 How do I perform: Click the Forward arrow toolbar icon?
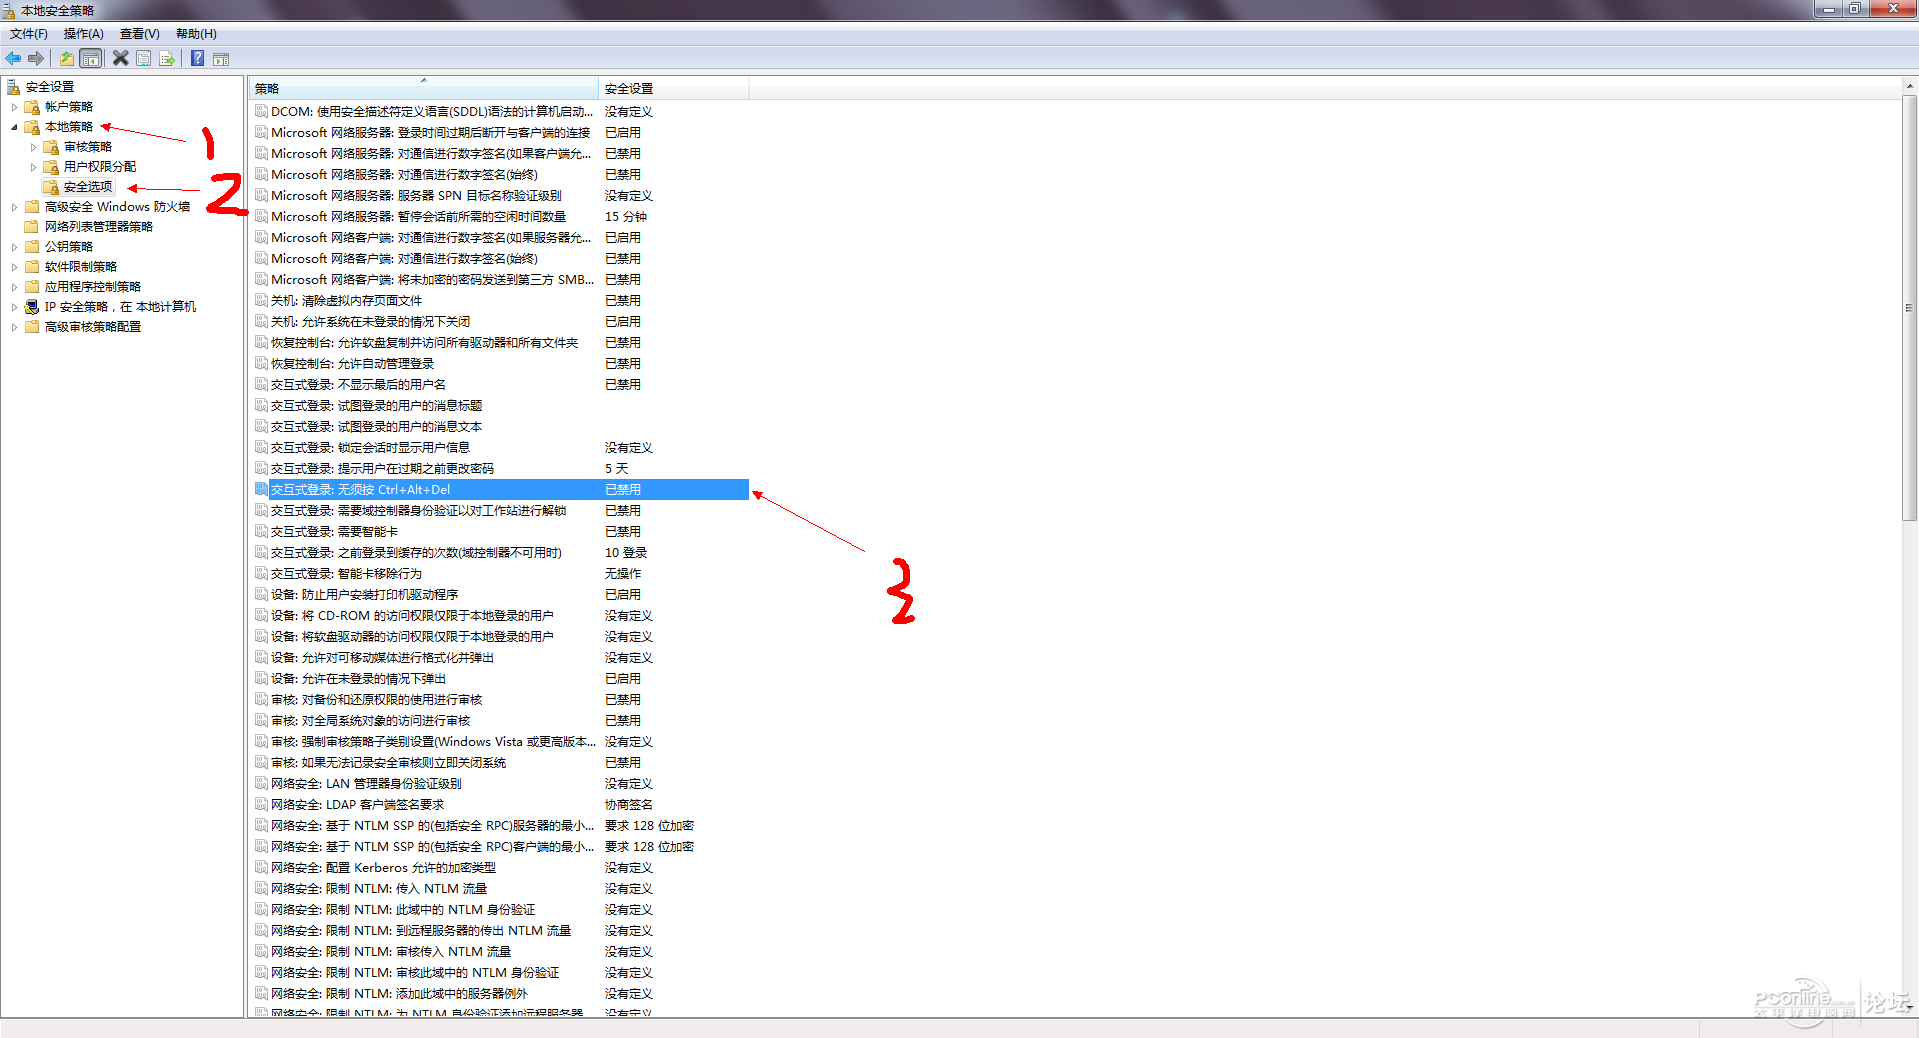coord(36,59)
